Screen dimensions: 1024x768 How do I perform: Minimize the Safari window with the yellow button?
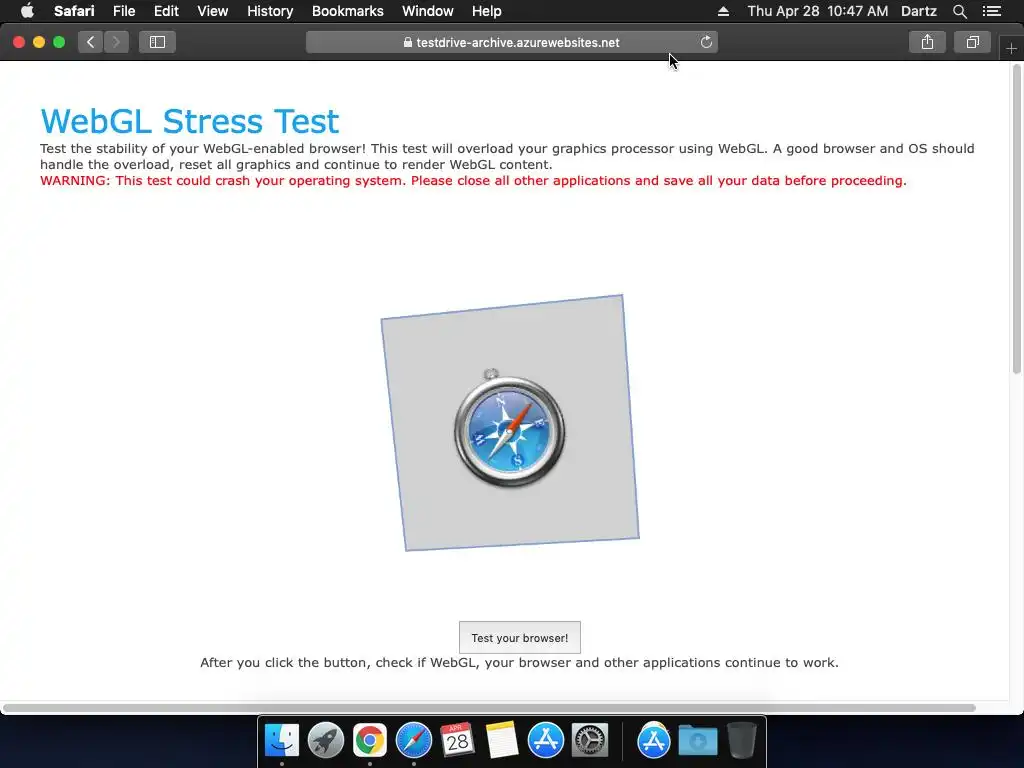(39, 42)
